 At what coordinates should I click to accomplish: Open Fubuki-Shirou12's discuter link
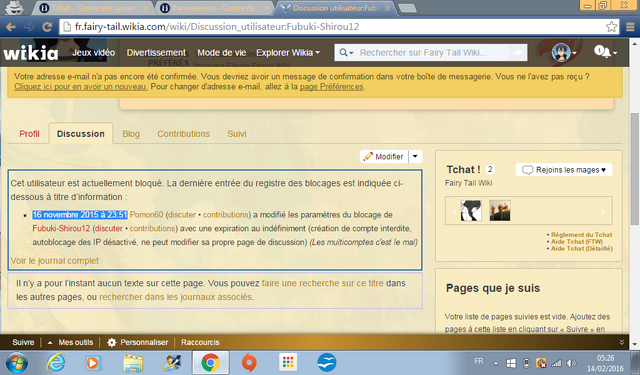(109, 229)
